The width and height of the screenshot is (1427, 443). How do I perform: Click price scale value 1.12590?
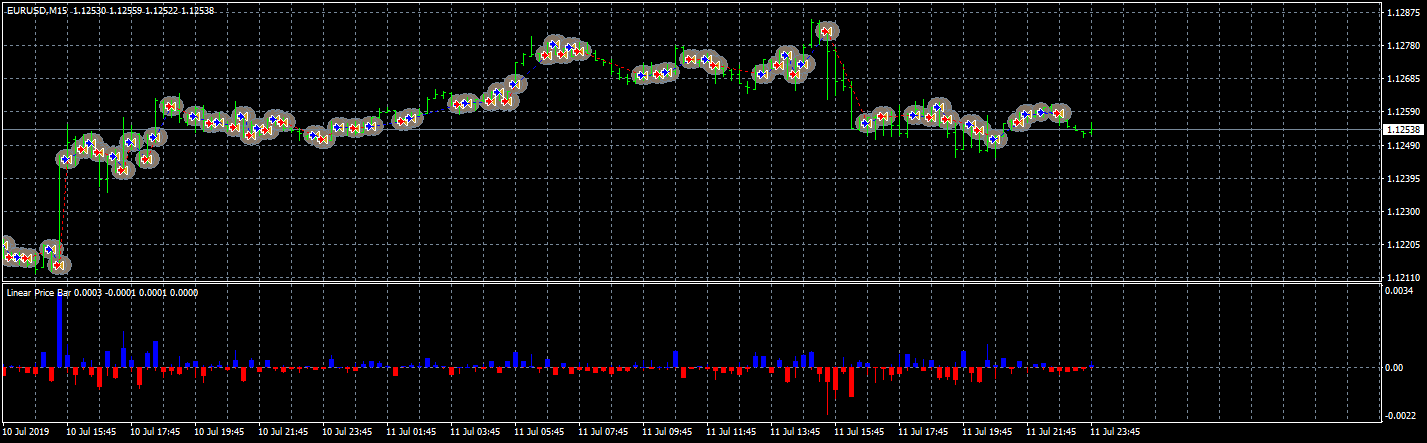(x=1402, y=112)
